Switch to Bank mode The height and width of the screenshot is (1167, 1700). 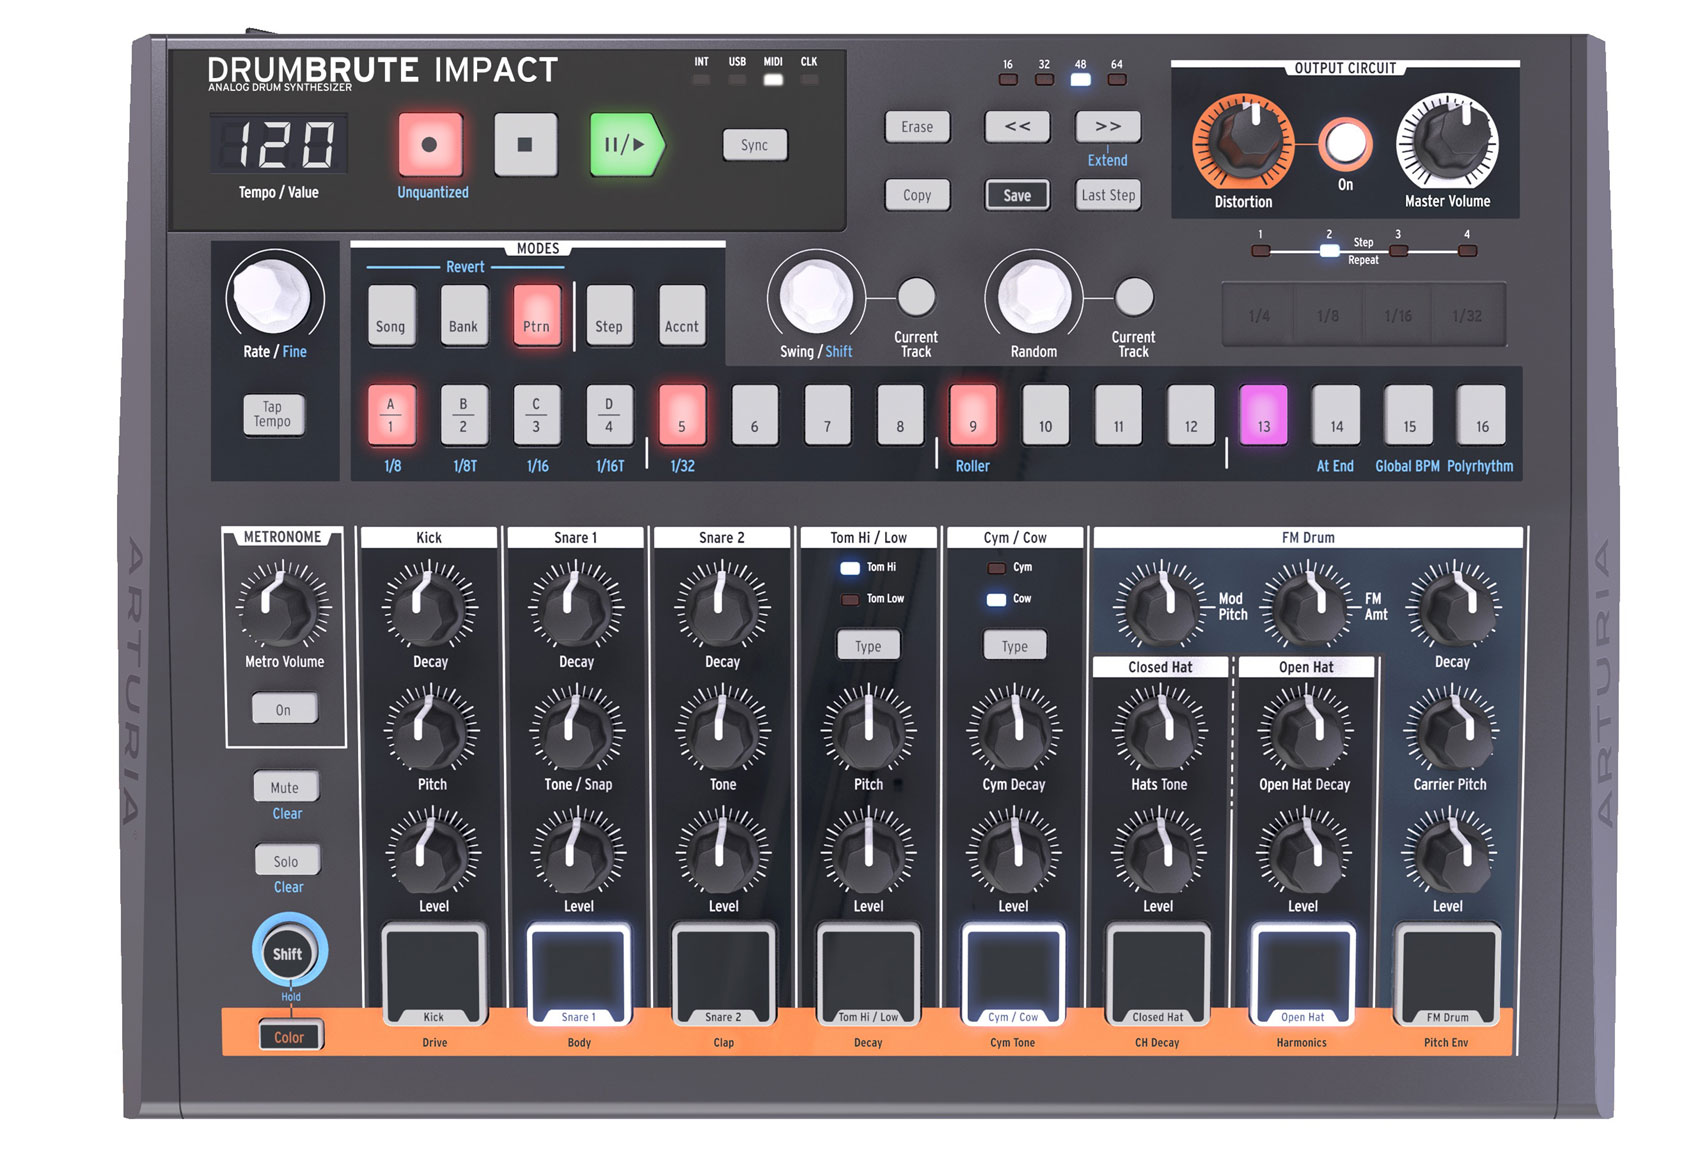point(463,316)
